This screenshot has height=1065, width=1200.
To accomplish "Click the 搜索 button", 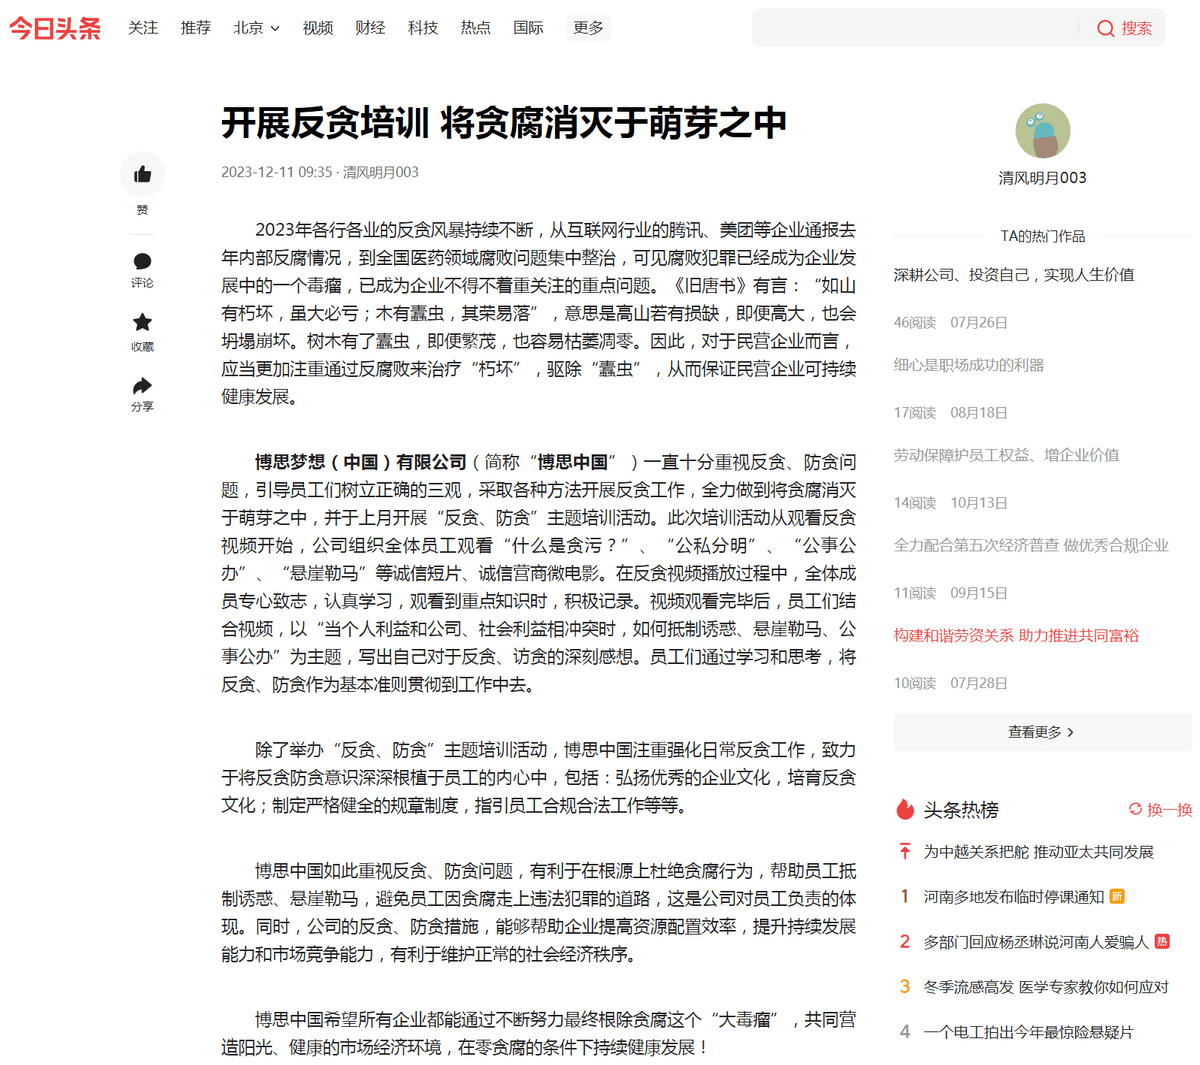I will tap(1123, 28).
